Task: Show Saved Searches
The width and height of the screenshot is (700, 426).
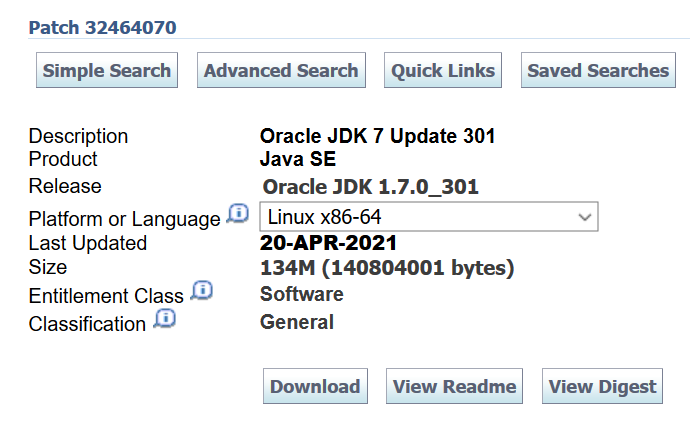Action: (x=598, y=71)
